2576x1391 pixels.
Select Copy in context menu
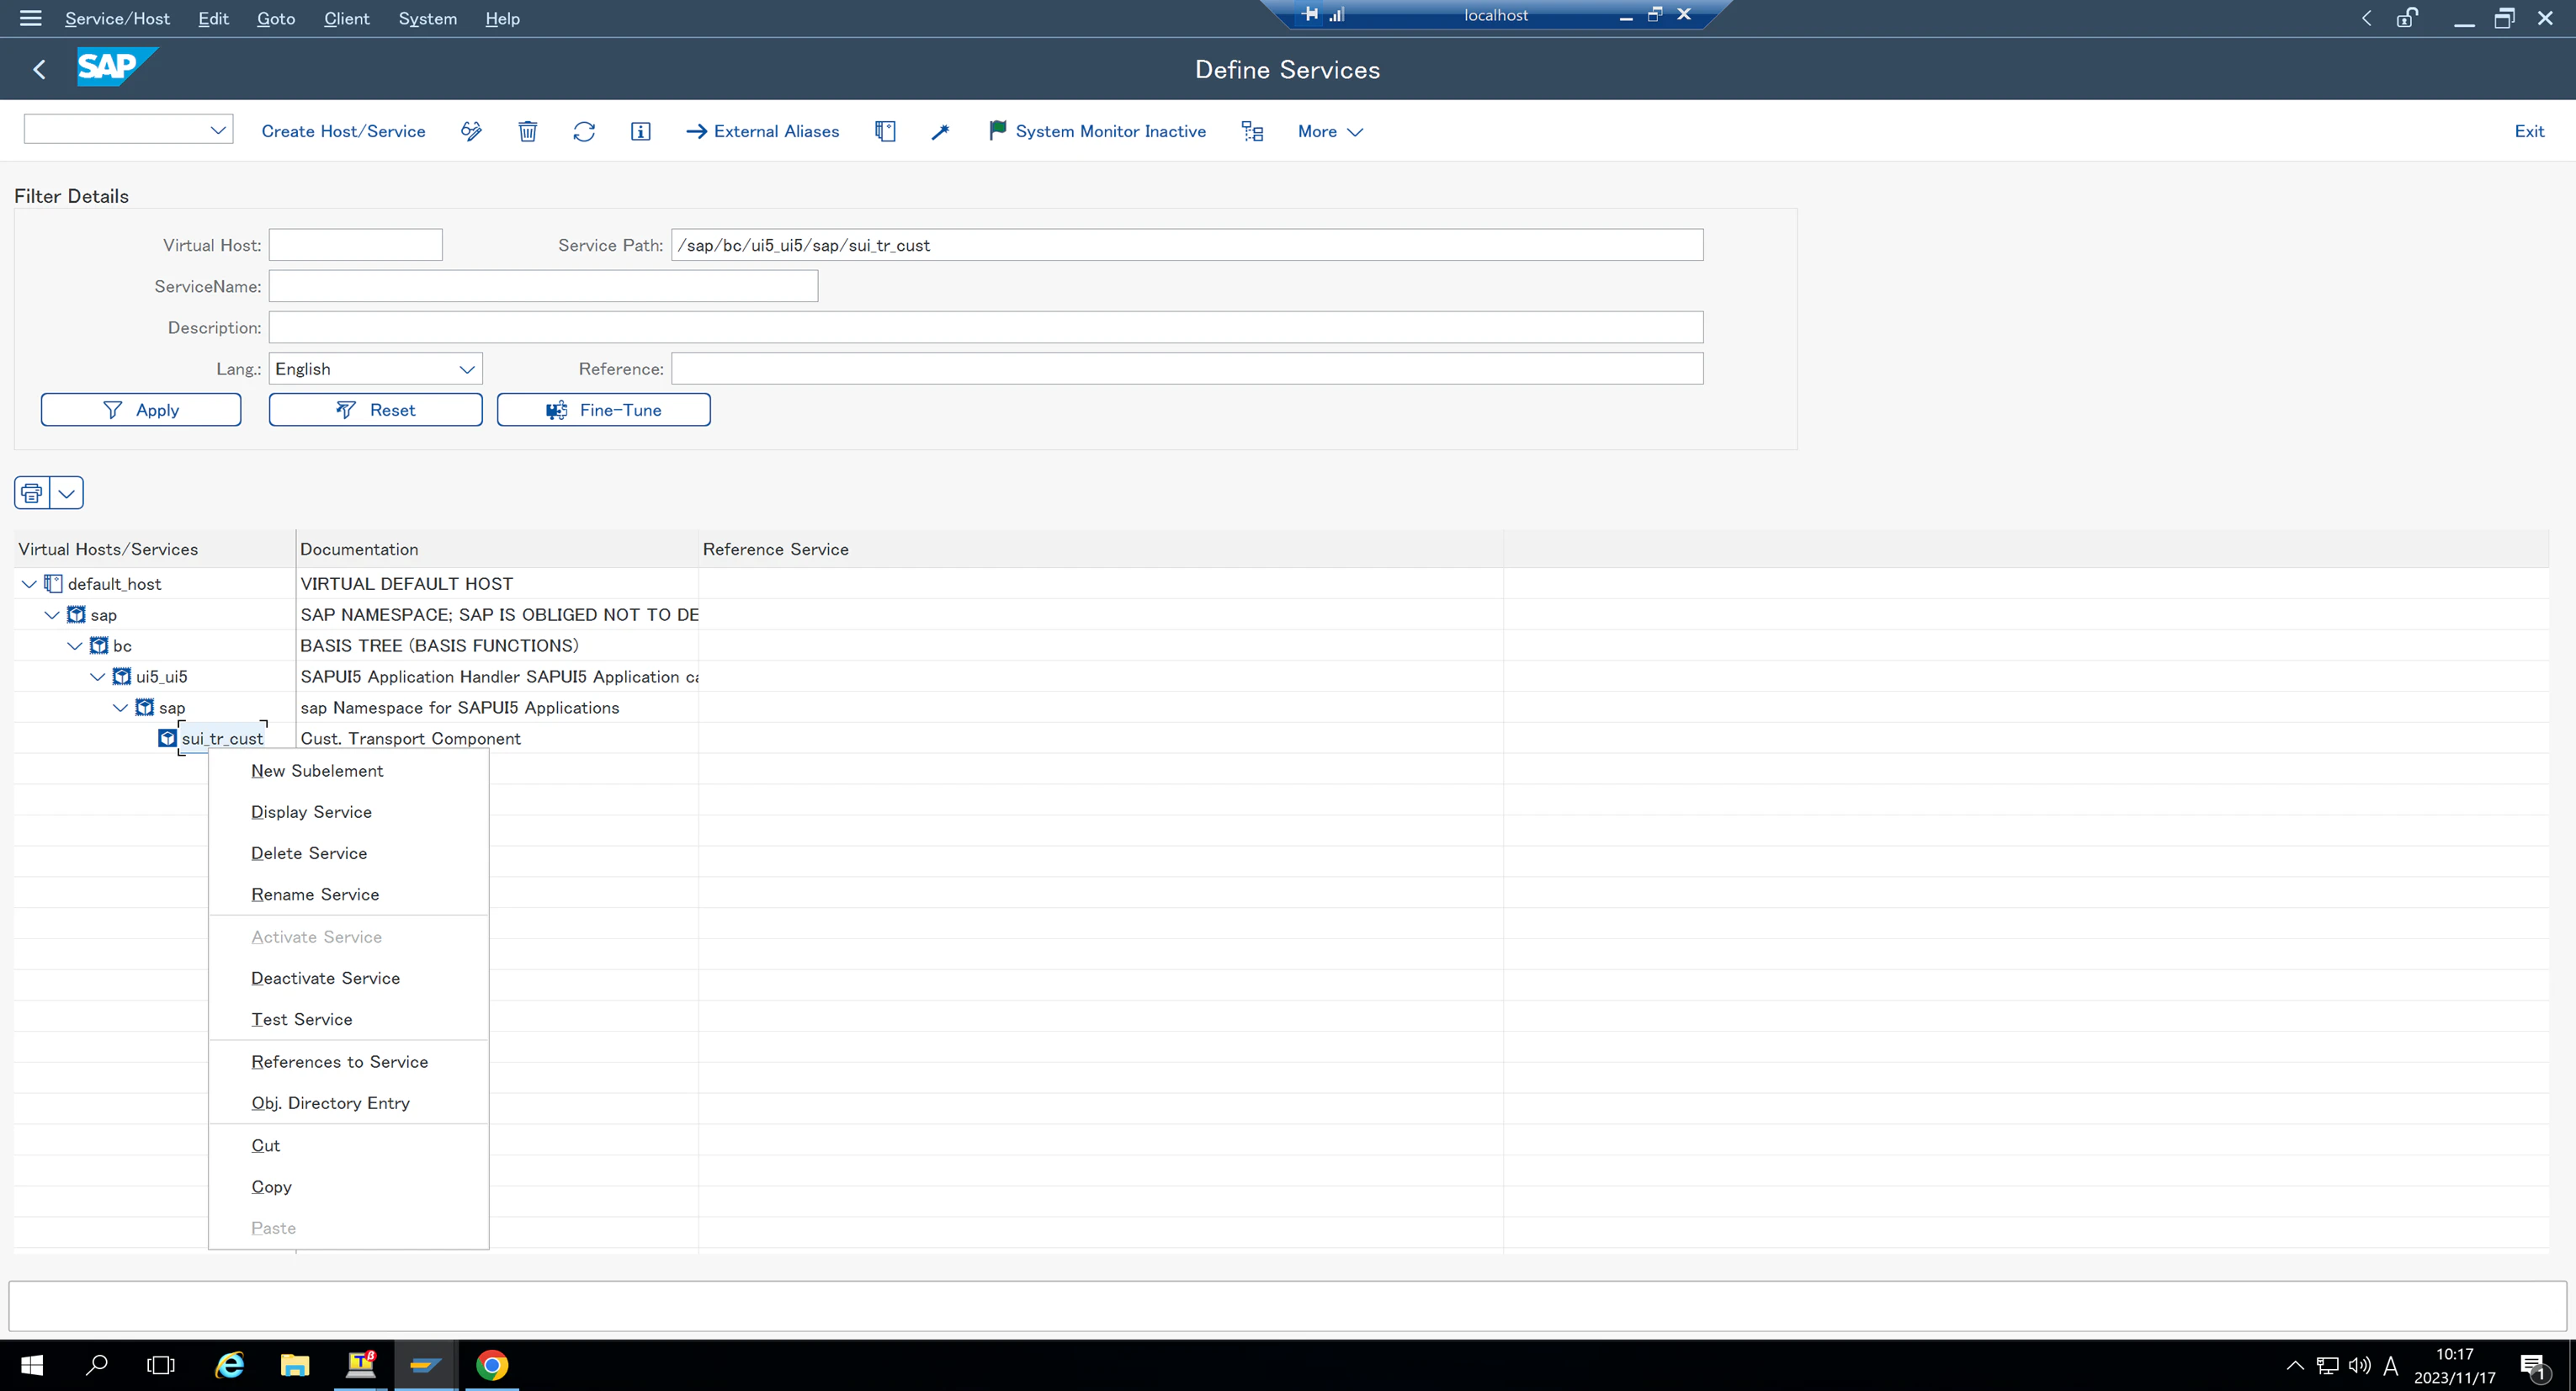pos(348,1187)
